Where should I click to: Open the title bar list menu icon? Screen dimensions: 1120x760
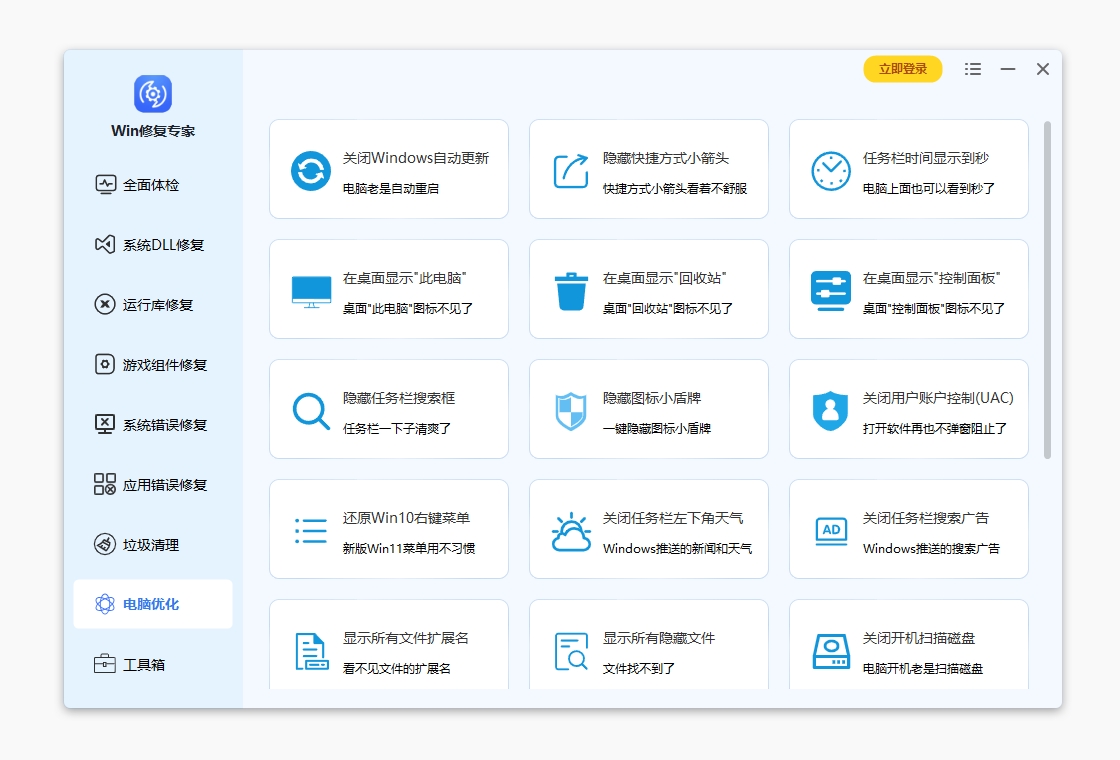coord(973,69)
